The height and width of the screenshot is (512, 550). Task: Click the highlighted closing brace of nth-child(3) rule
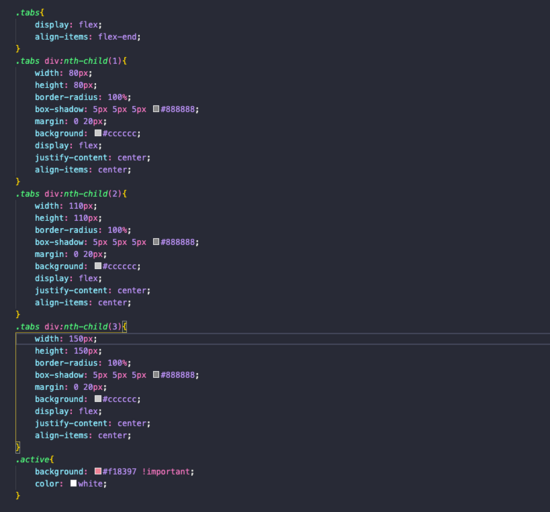[x=18, y=447]
